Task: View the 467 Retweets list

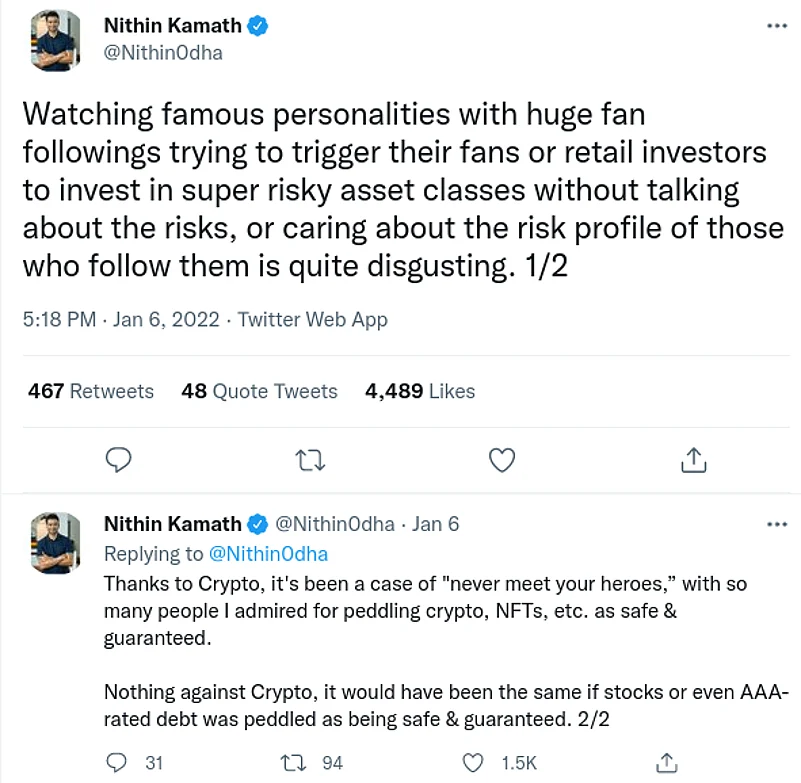Action: 91,391
